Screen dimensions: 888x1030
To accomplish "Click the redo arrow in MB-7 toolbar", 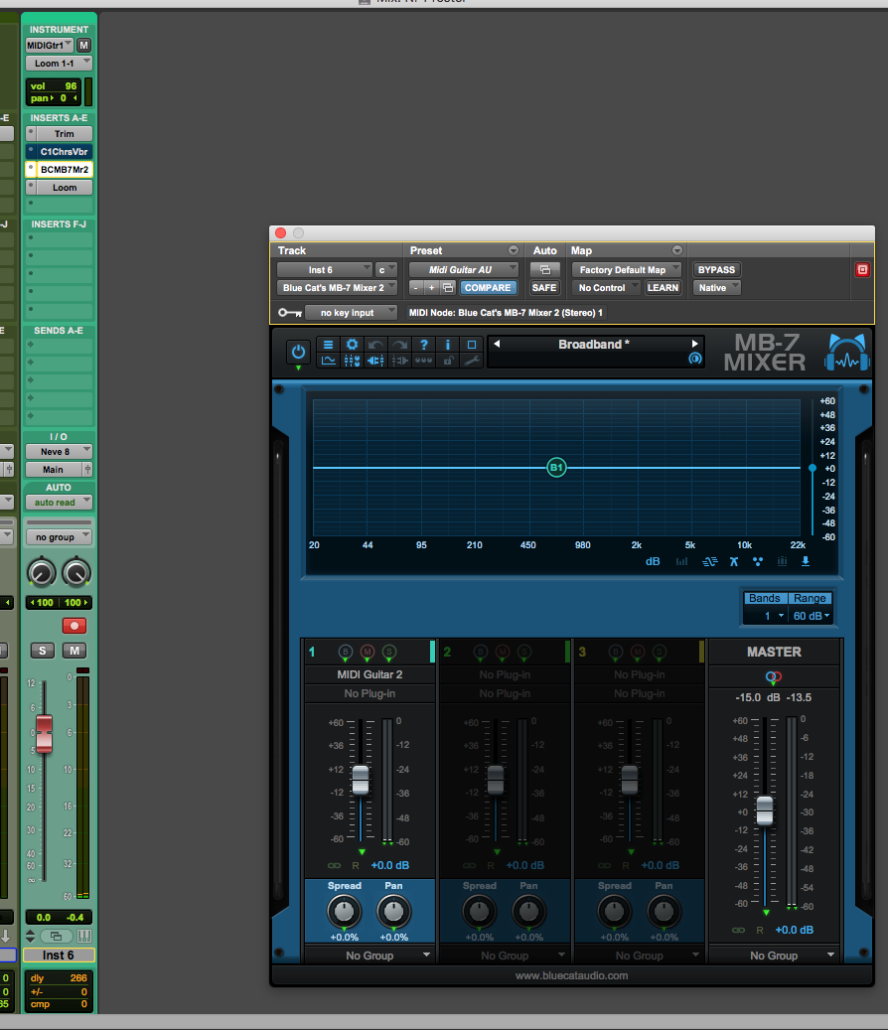I will [400, 345].
